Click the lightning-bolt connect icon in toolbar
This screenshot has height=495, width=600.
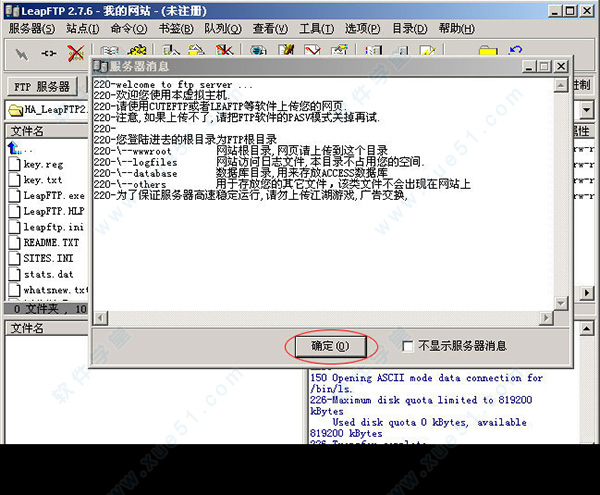click(22, 55)
